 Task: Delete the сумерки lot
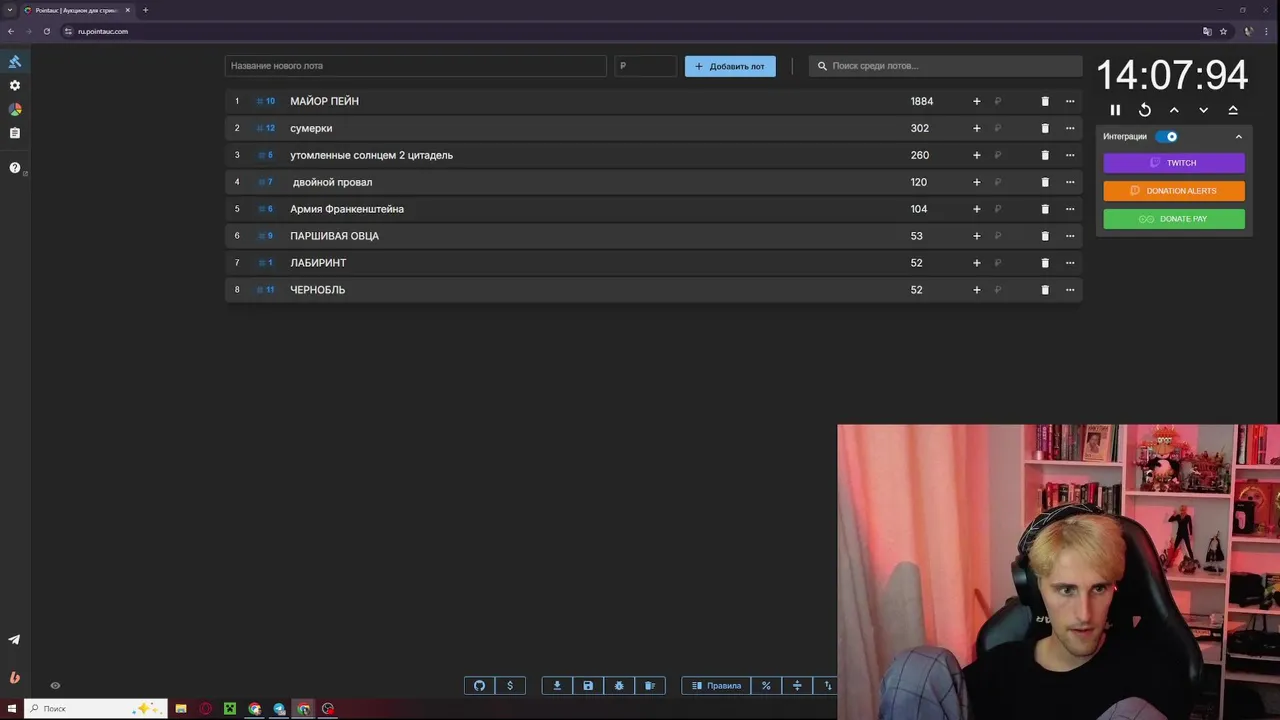point(1045,128)
